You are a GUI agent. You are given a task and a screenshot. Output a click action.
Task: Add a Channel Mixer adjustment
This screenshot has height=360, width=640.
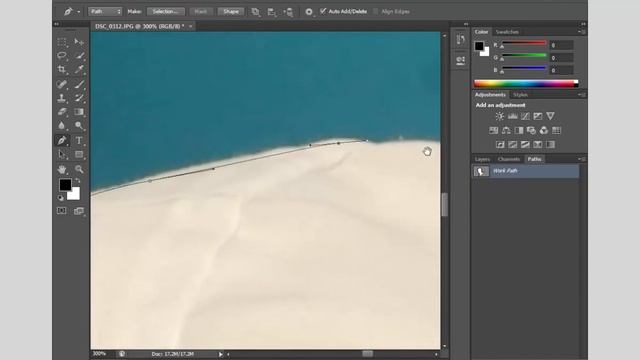pyautogui.click(x=544, y=131)
